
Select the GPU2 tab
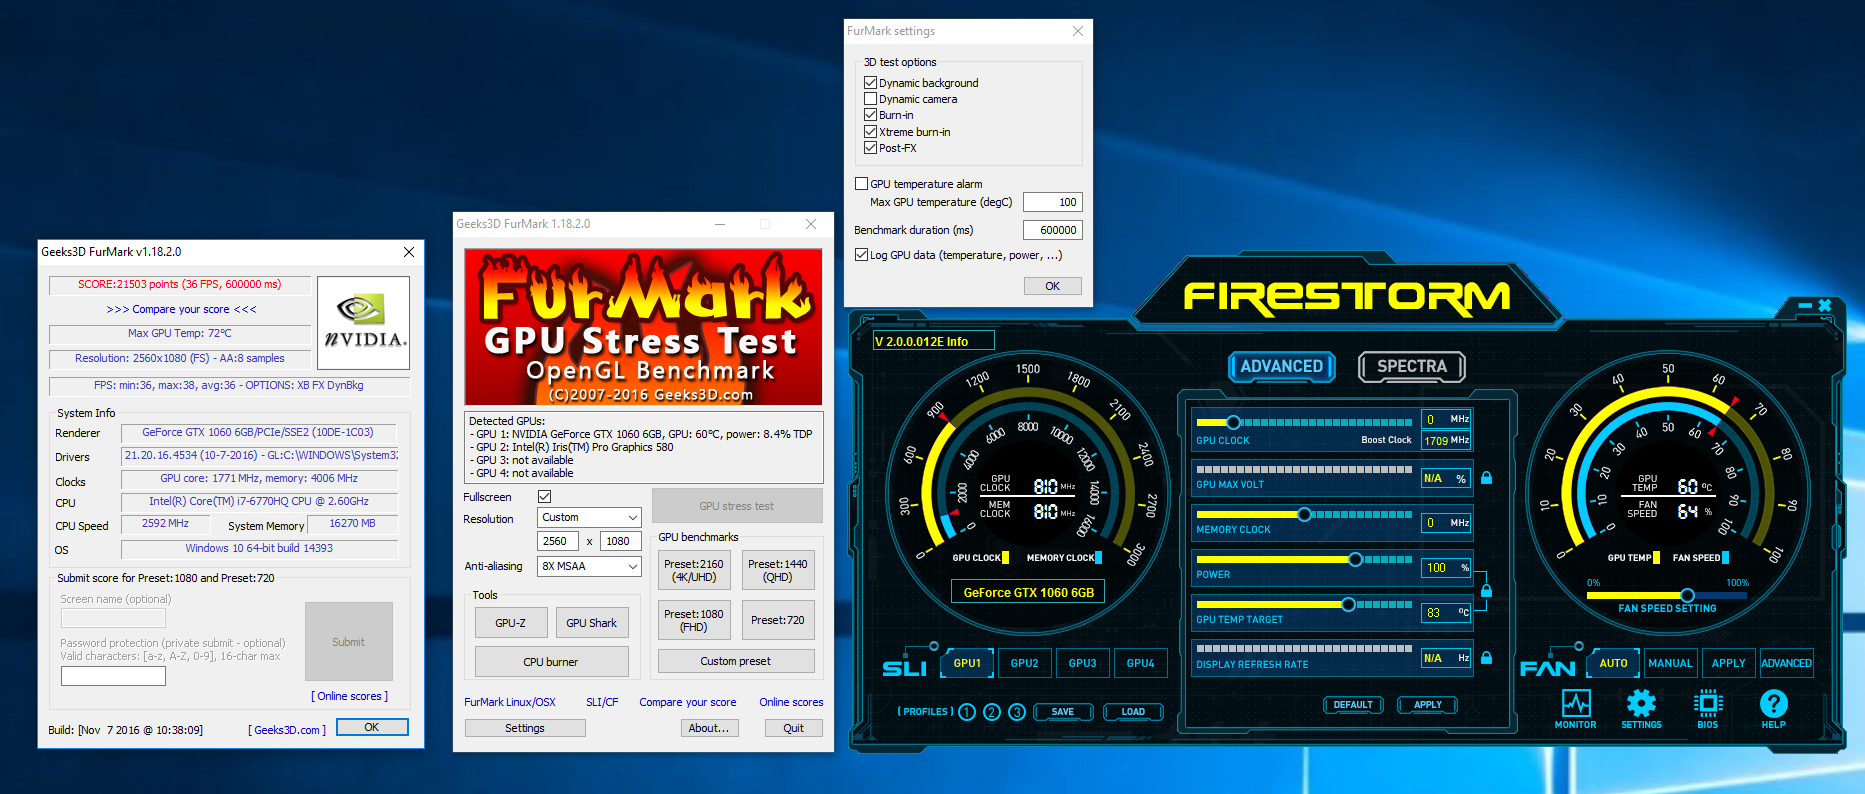1025,663
